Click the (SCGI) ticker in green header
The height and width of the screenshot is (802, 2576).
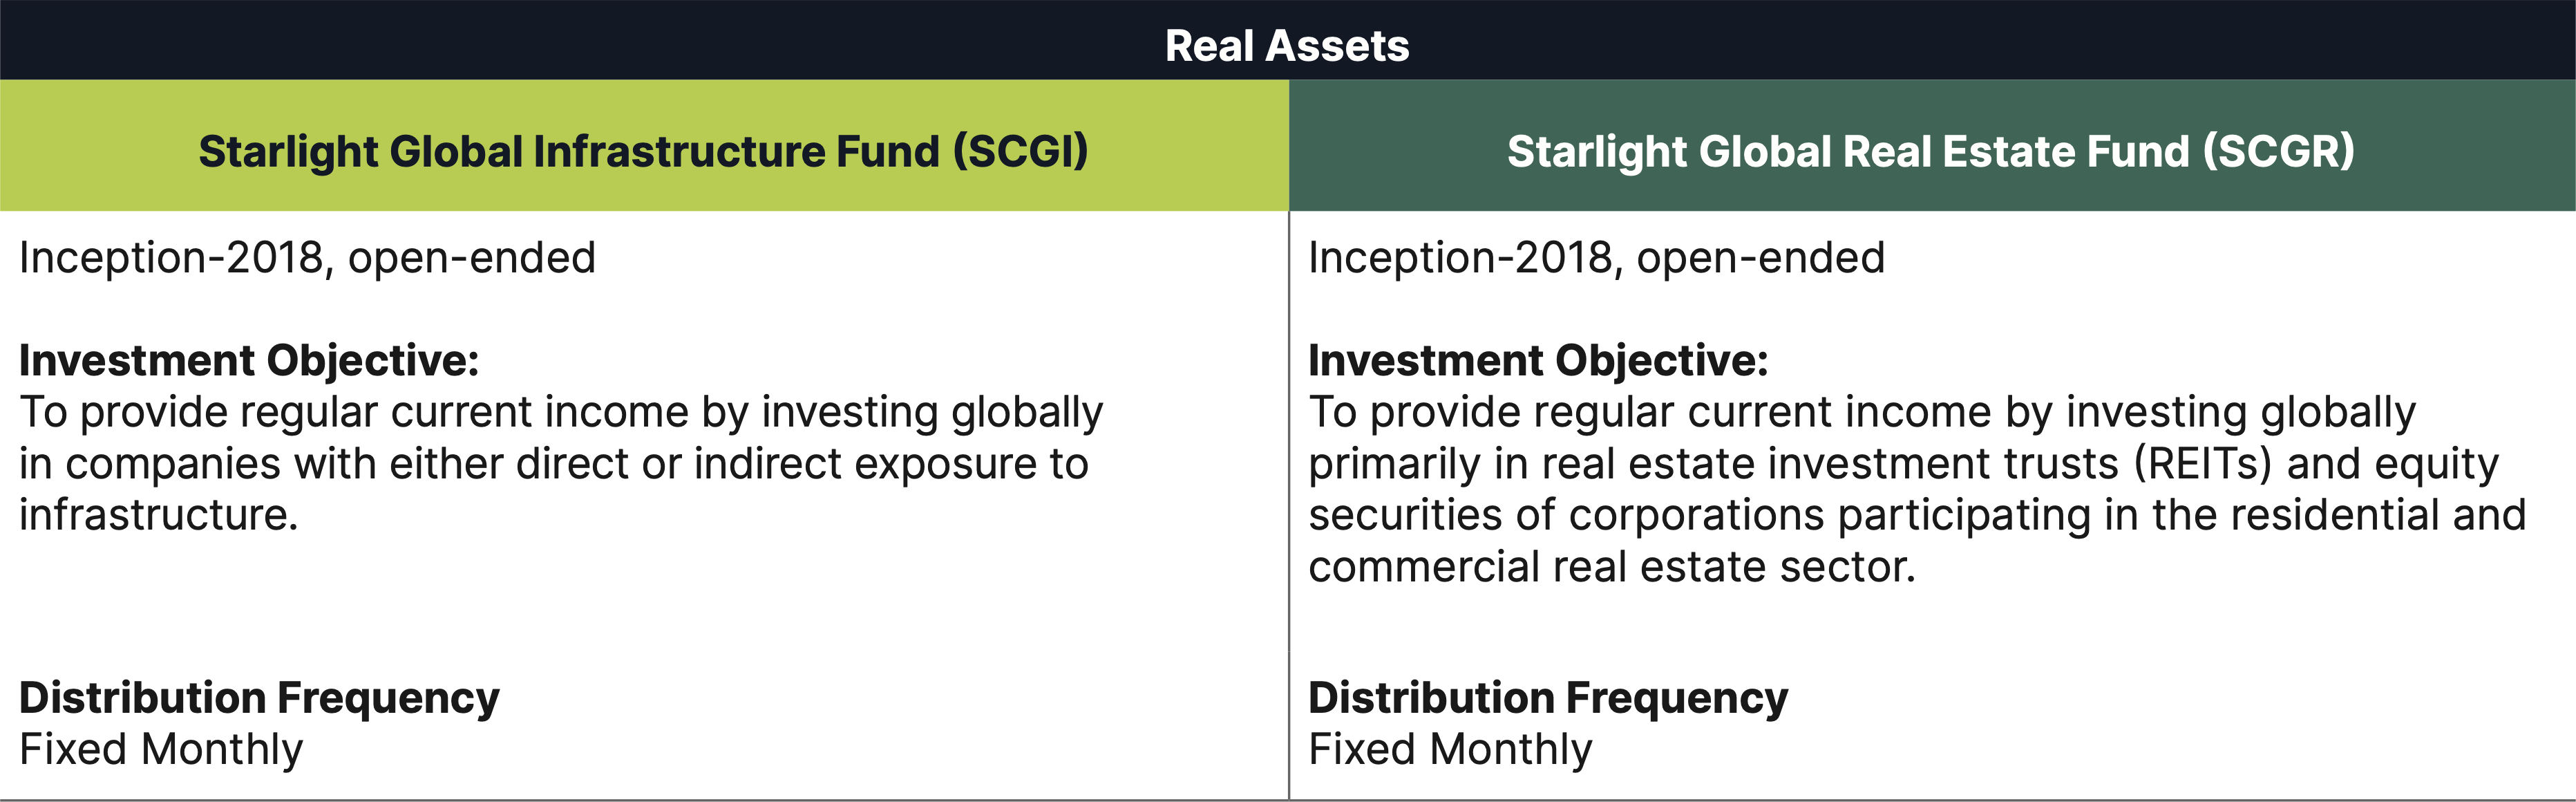click(1020, 152)
